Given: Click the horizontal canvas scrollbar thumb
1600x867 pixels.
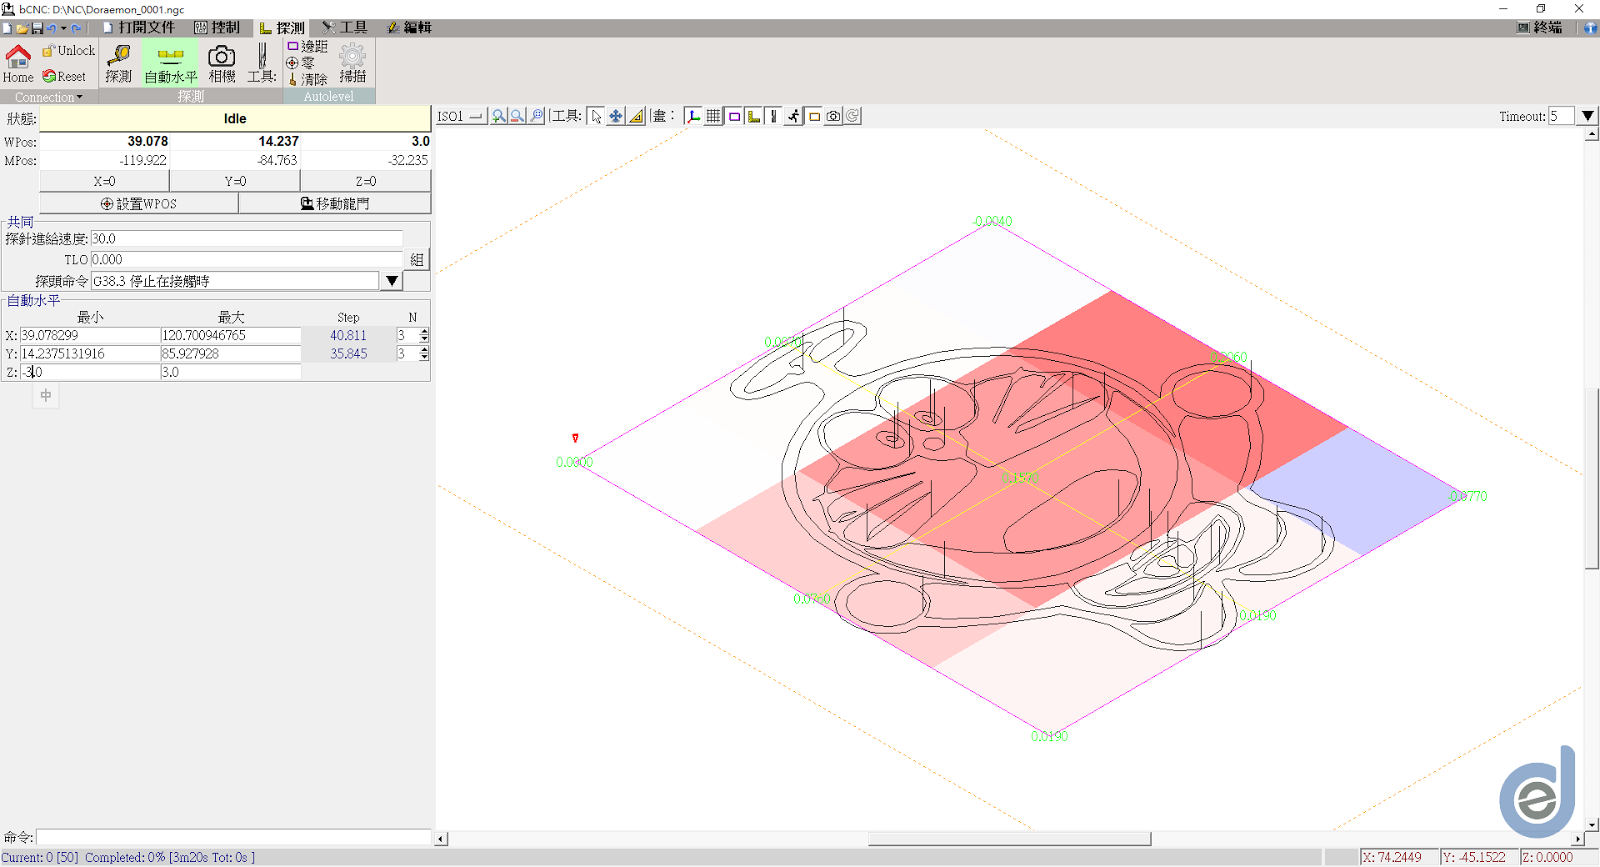Looking at the screenshot, I should coord(1009,839).
